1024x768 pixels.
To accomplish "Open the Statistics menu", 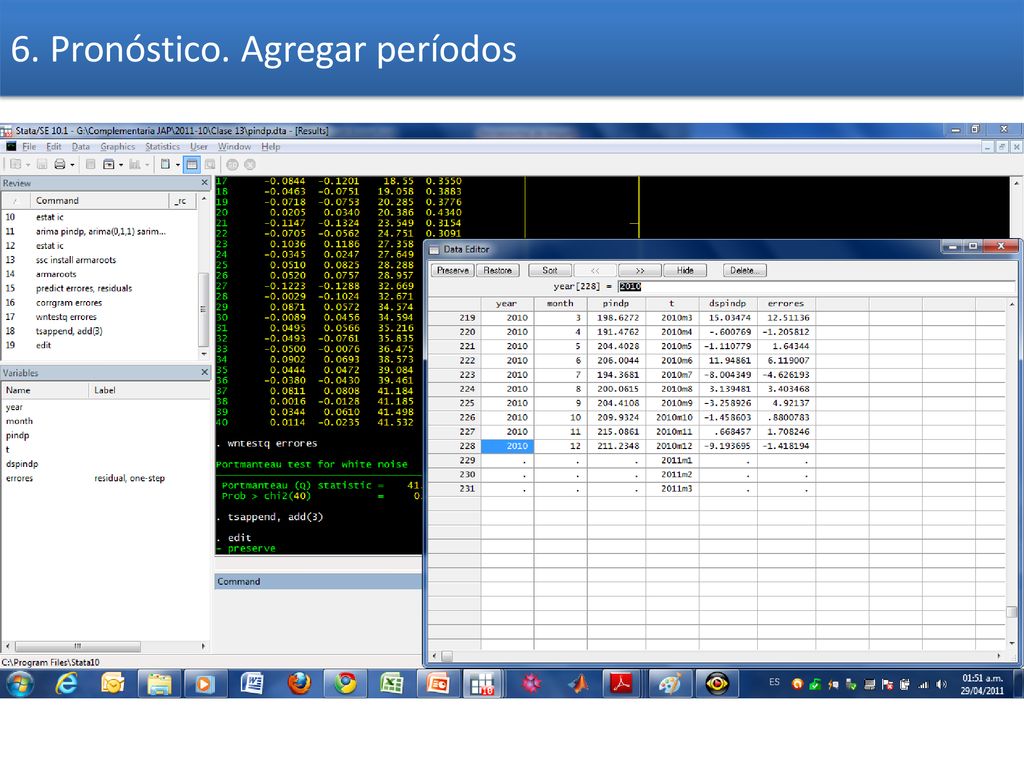I will point(163,147).
